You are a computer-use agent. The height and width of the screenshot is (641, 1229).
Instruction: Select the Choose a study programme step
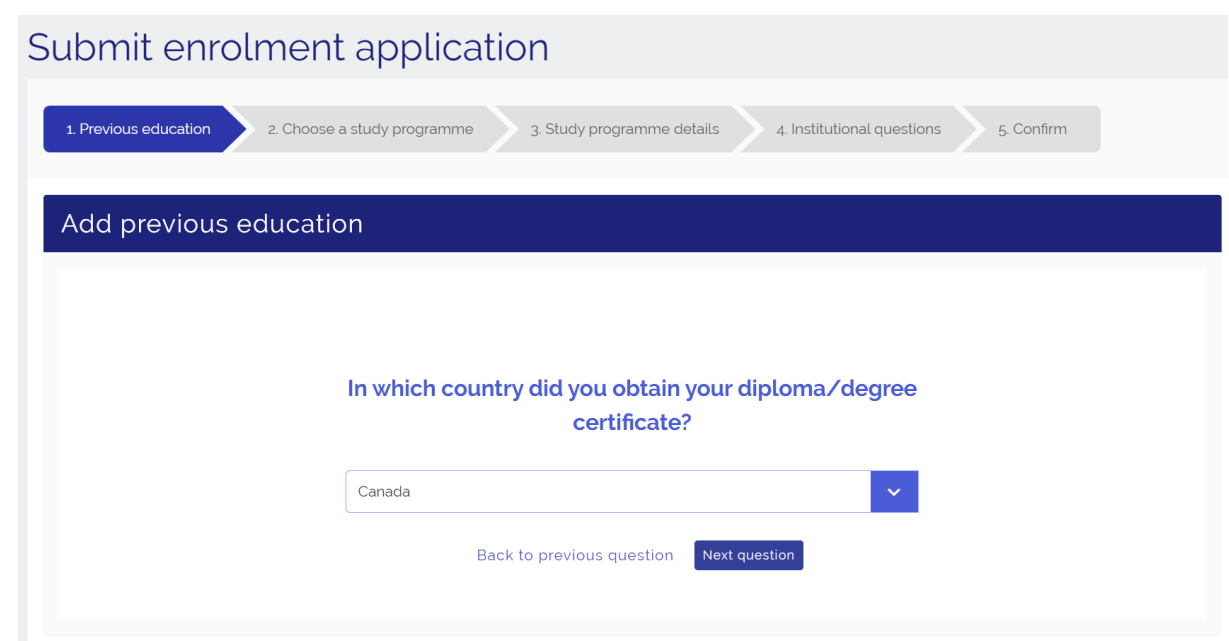point(370,129)
